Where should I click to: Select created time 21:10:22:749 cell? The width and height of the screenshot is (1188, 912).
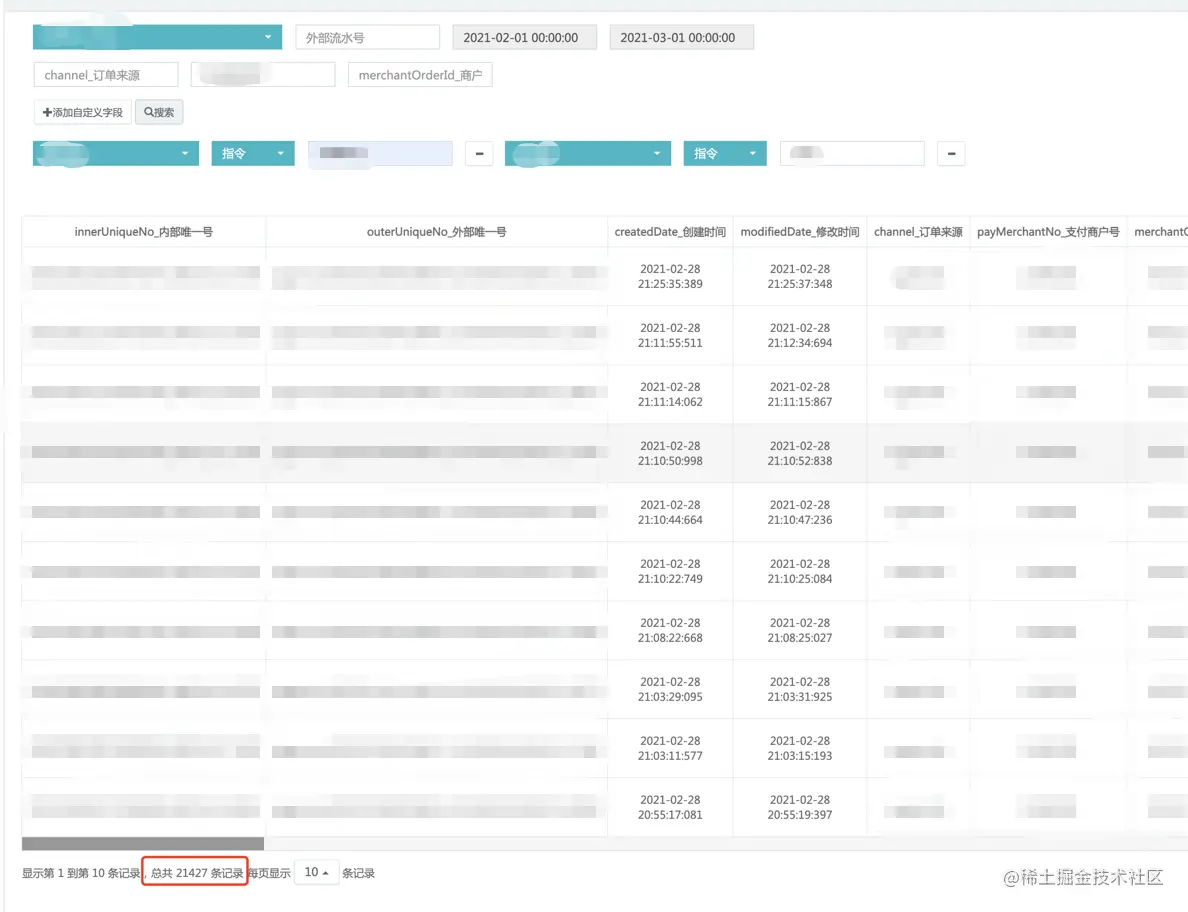tap(670, 572)
